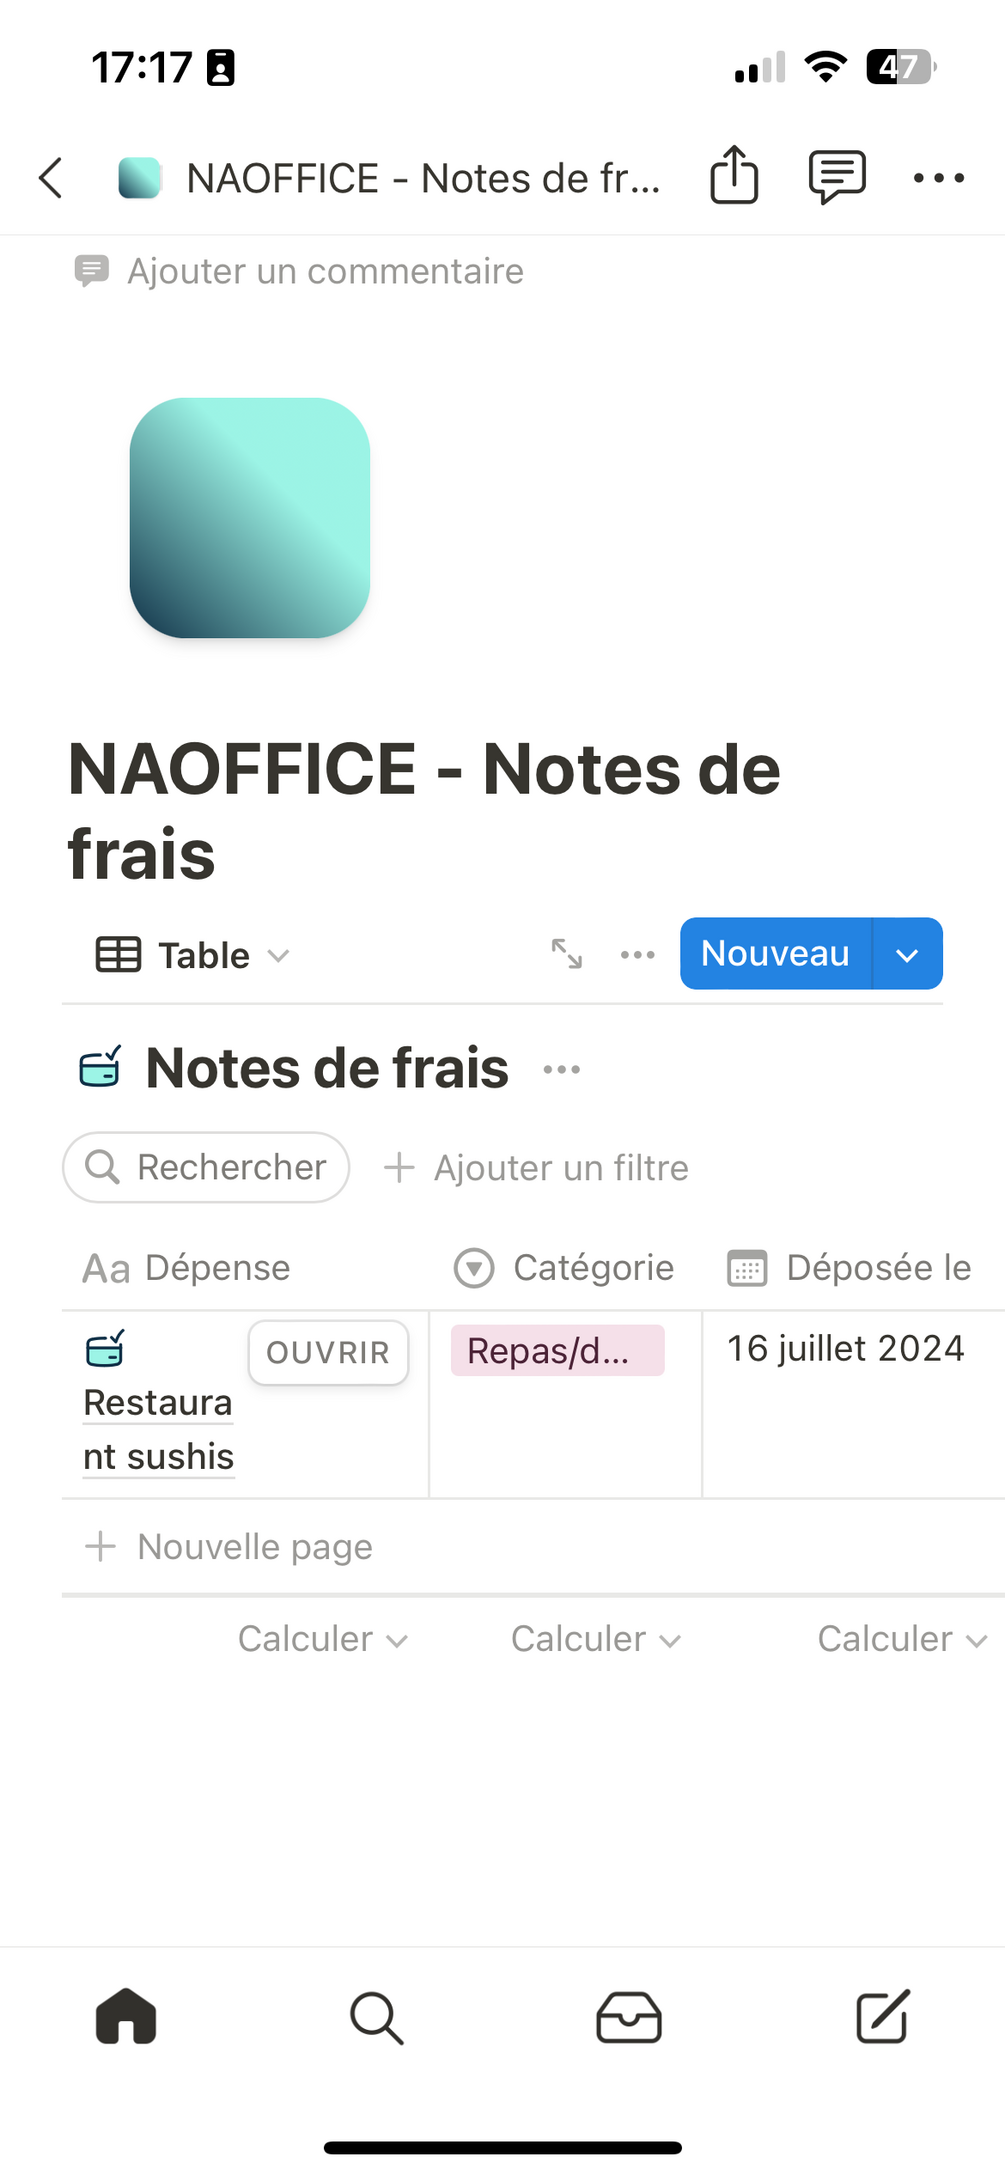Expand the arrow beside Nouveau button
This screenshot has width=1005, height=2175.
(907, 954)
